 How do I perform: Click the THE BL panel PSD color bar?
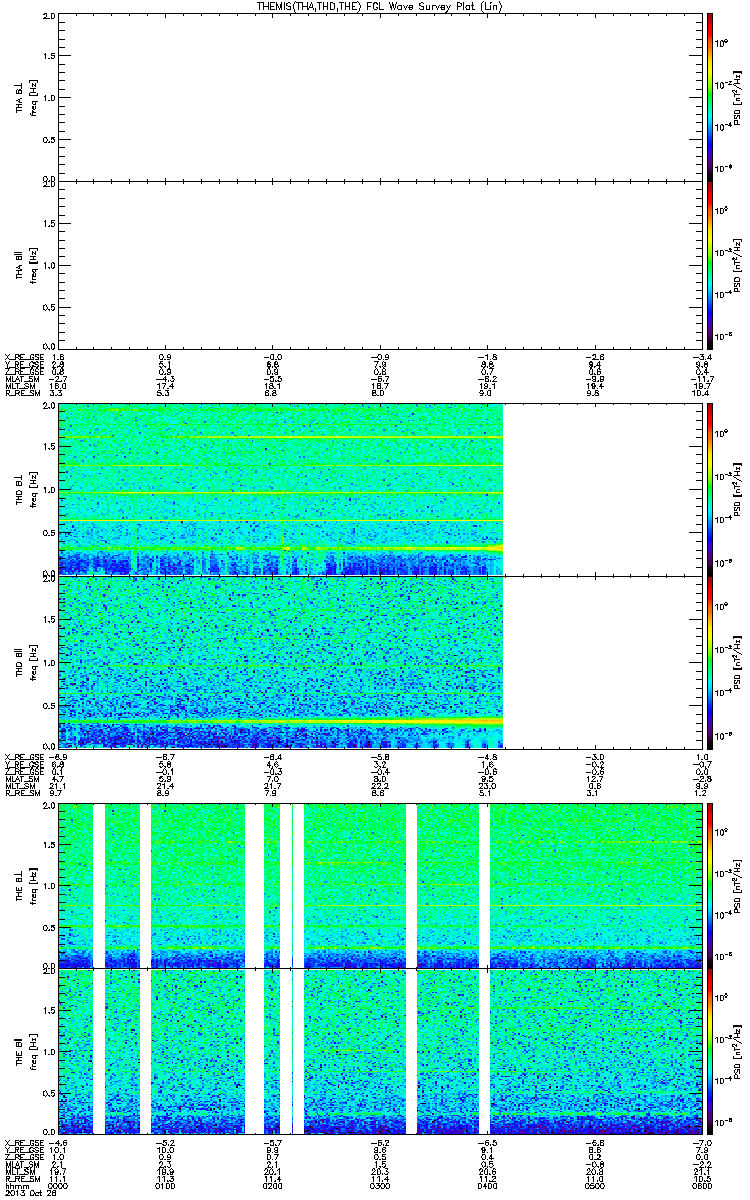point(709,884)
